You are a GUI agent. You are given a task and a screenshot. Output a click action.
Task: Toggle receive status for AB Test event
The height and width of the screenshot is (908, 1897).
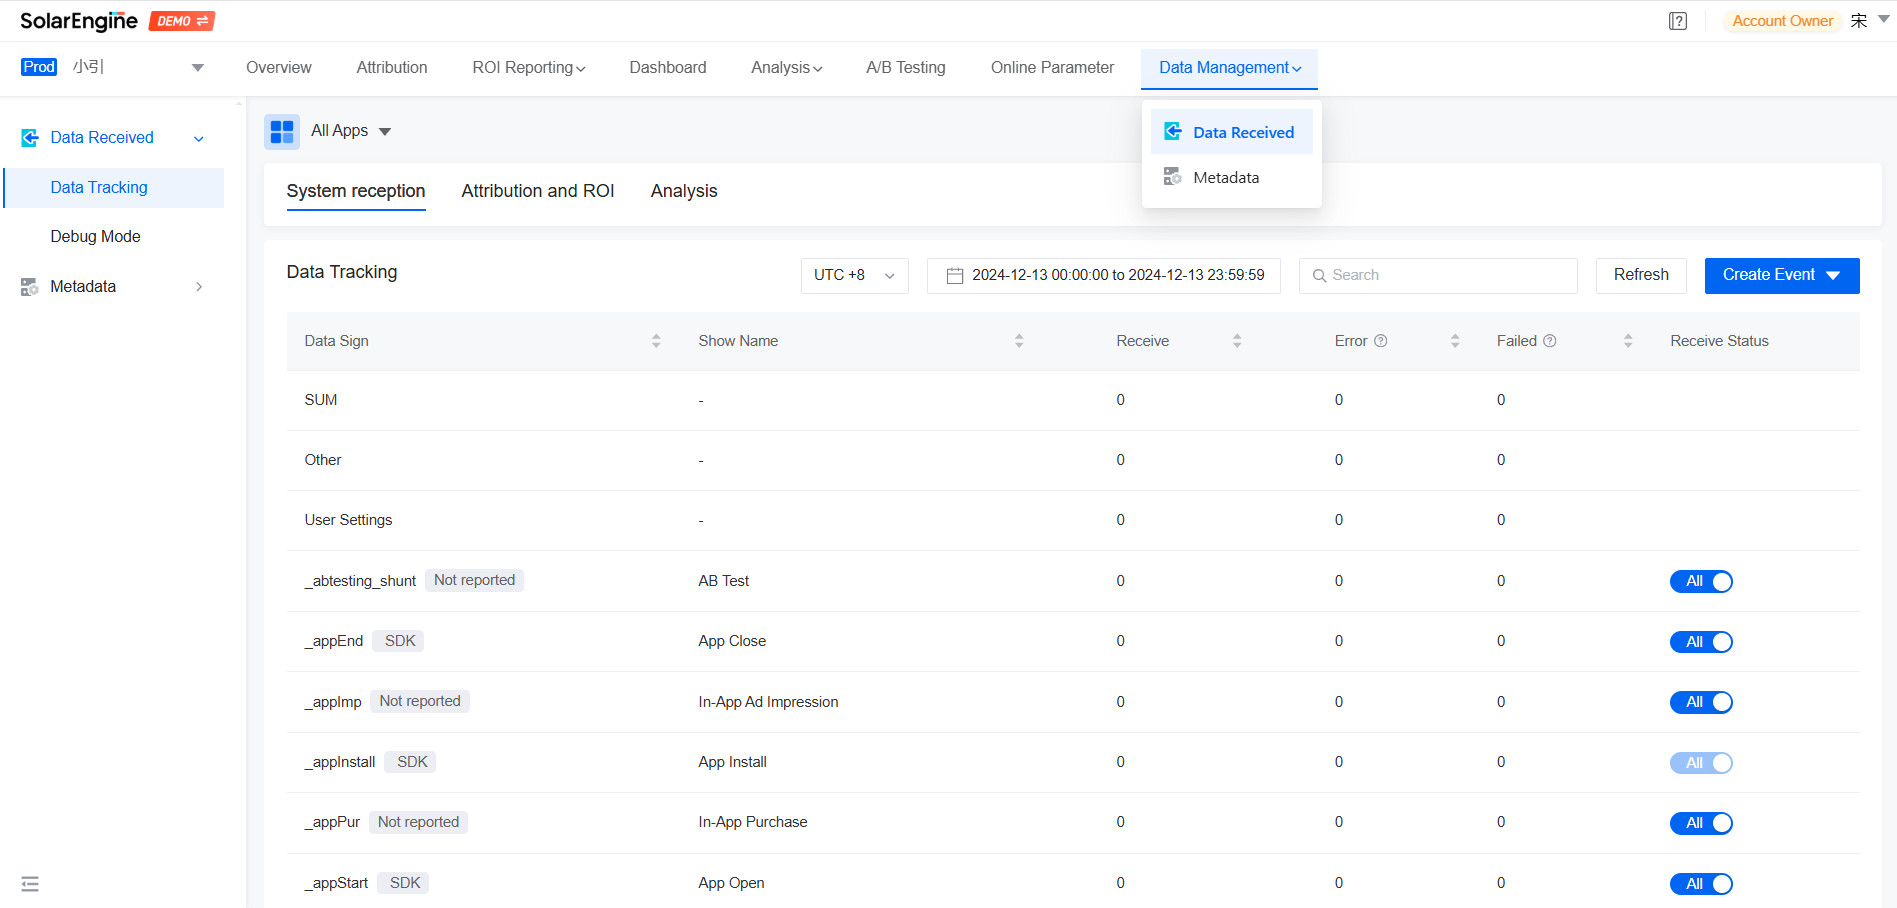point(1701,581)
